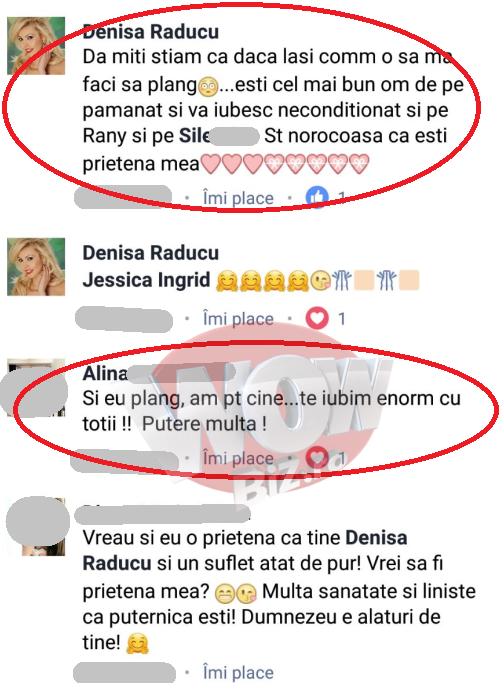Click Denisa Raducu name on first comment

pyautogui.click(x=151, y=32)
